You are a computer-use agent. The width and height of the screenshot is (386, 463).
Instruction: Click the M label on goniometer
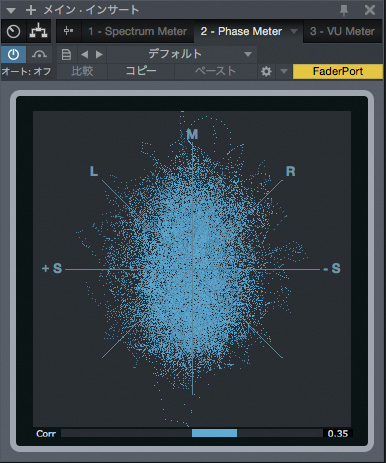pyautogui.click(x=192, y=134)
